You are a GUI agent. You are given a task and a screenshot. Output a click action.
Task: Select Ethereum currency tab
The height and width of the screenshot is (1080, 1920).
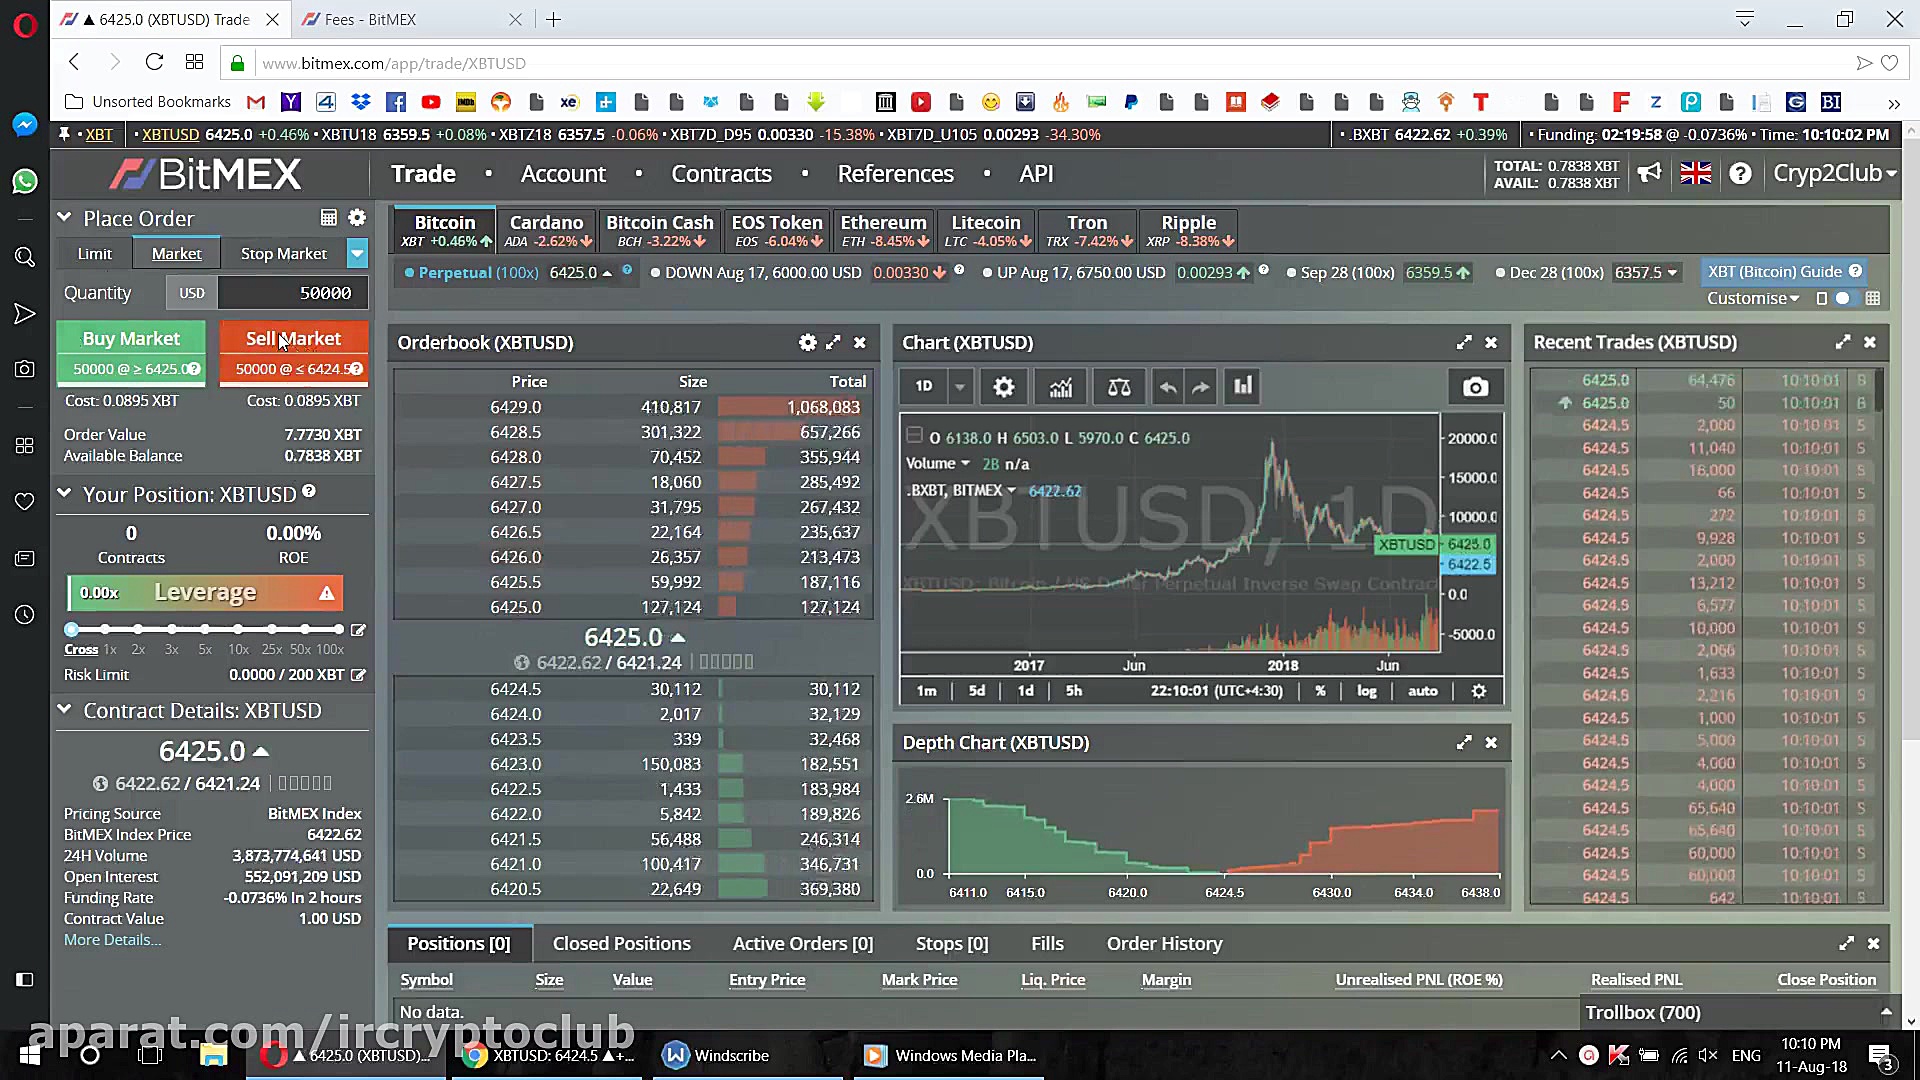pyautogui.click(x=884, y=230)
